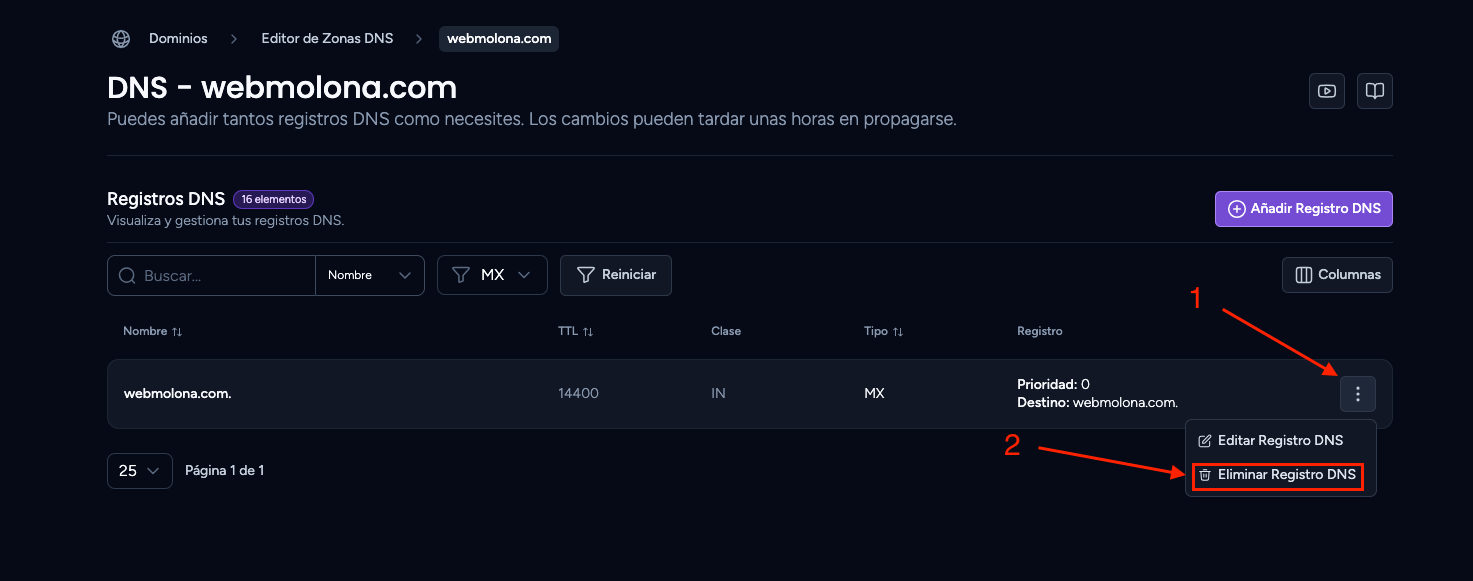The height and width of the screenshot is (581, 1473).
Task: Change the 25 rows-per-page selector
Action: click(139, 470)
